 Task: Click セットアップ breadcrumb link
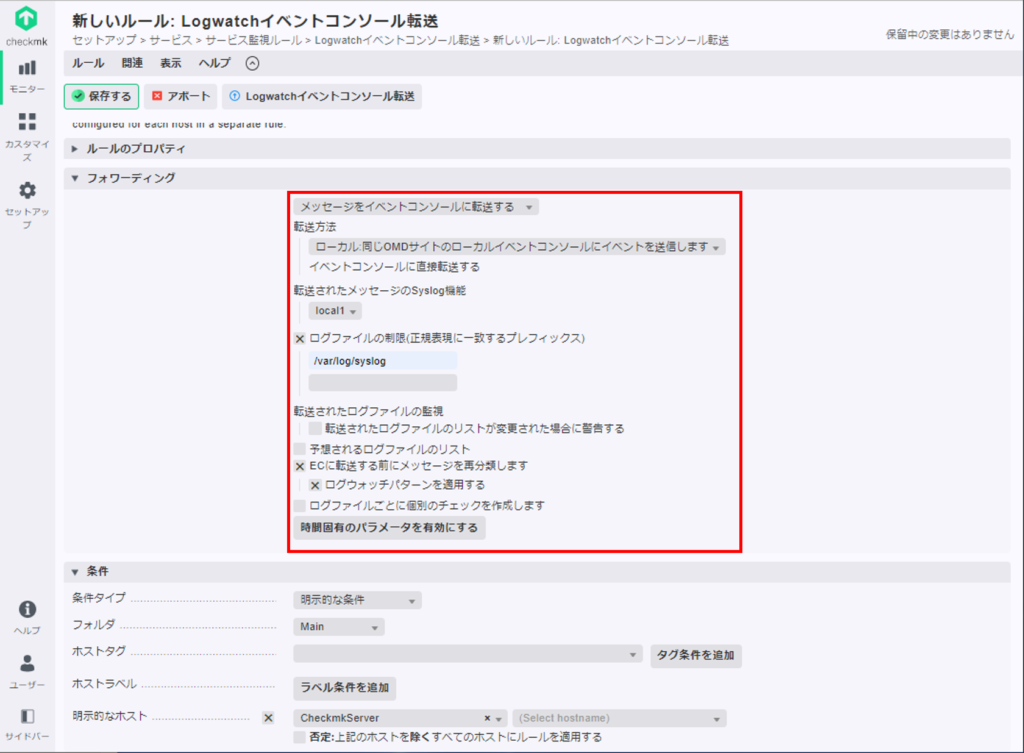[104, 40]
